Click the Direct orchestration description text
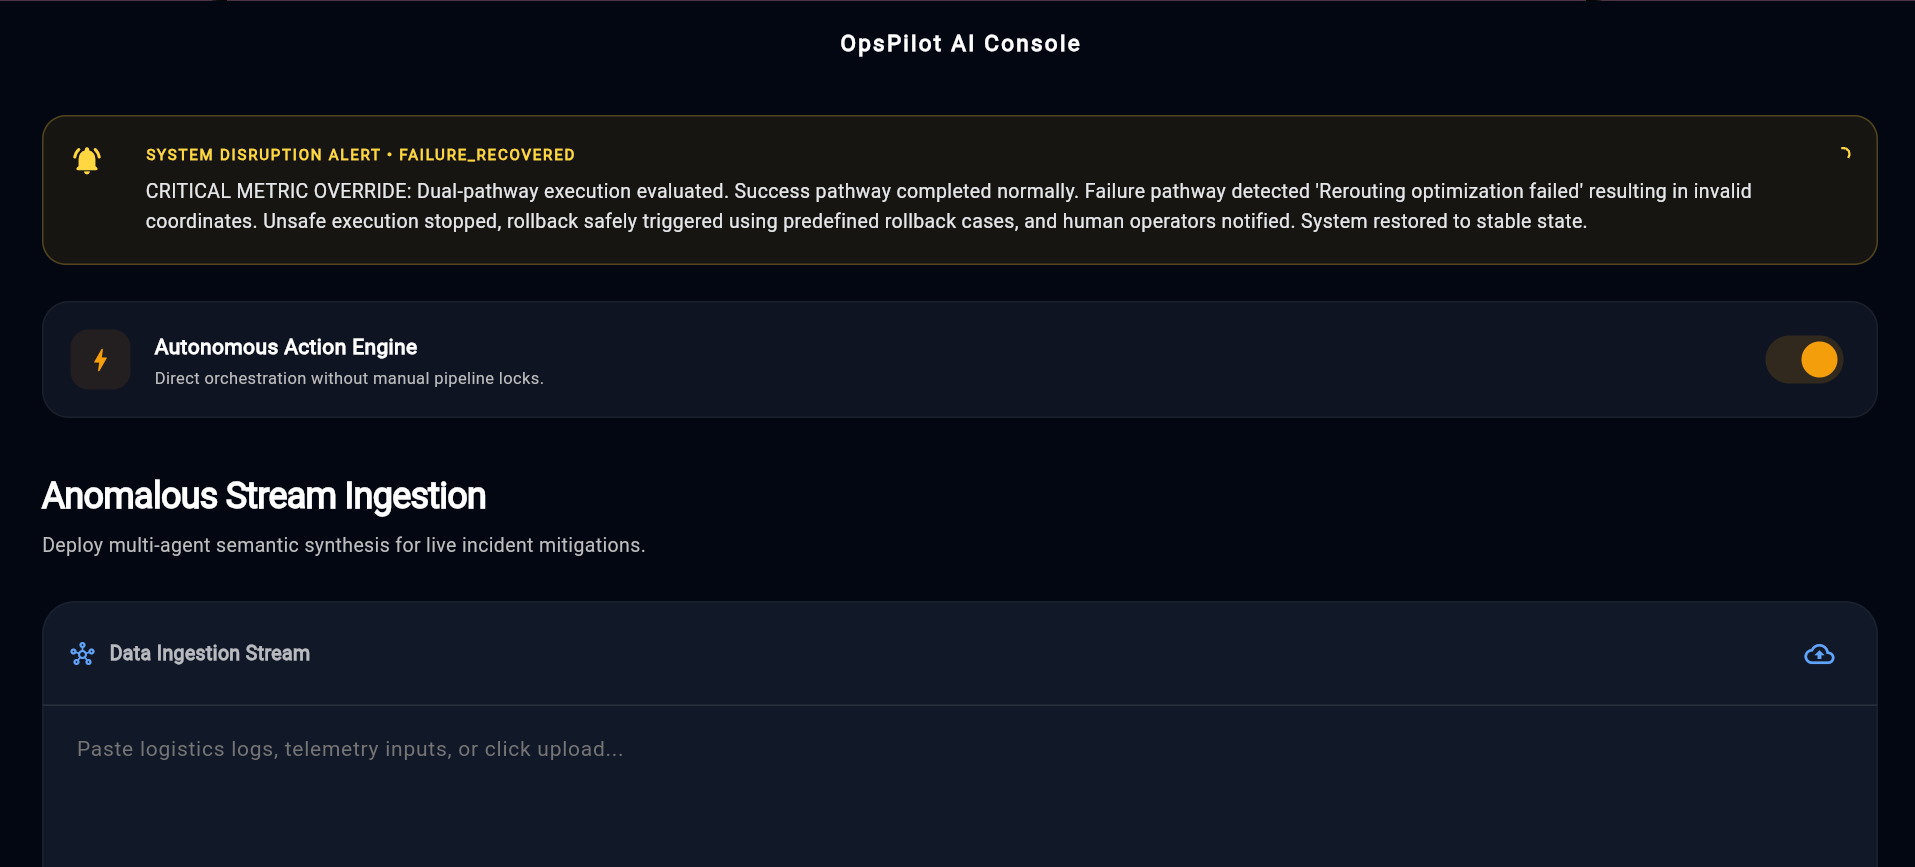 349,378
